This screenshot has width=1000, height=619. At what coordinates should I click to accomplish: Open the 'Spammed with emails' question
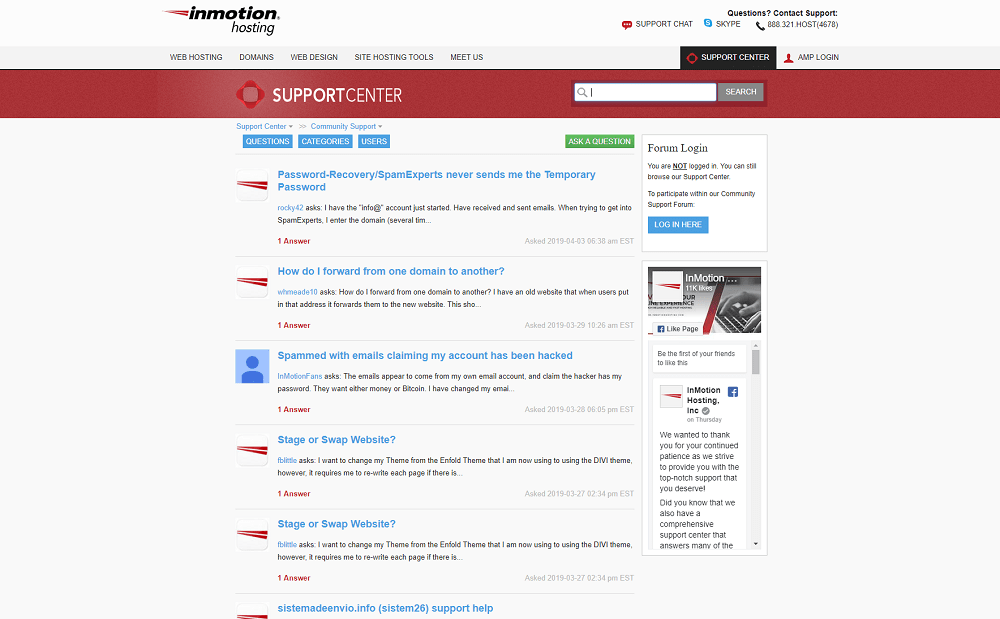(425, 355)
